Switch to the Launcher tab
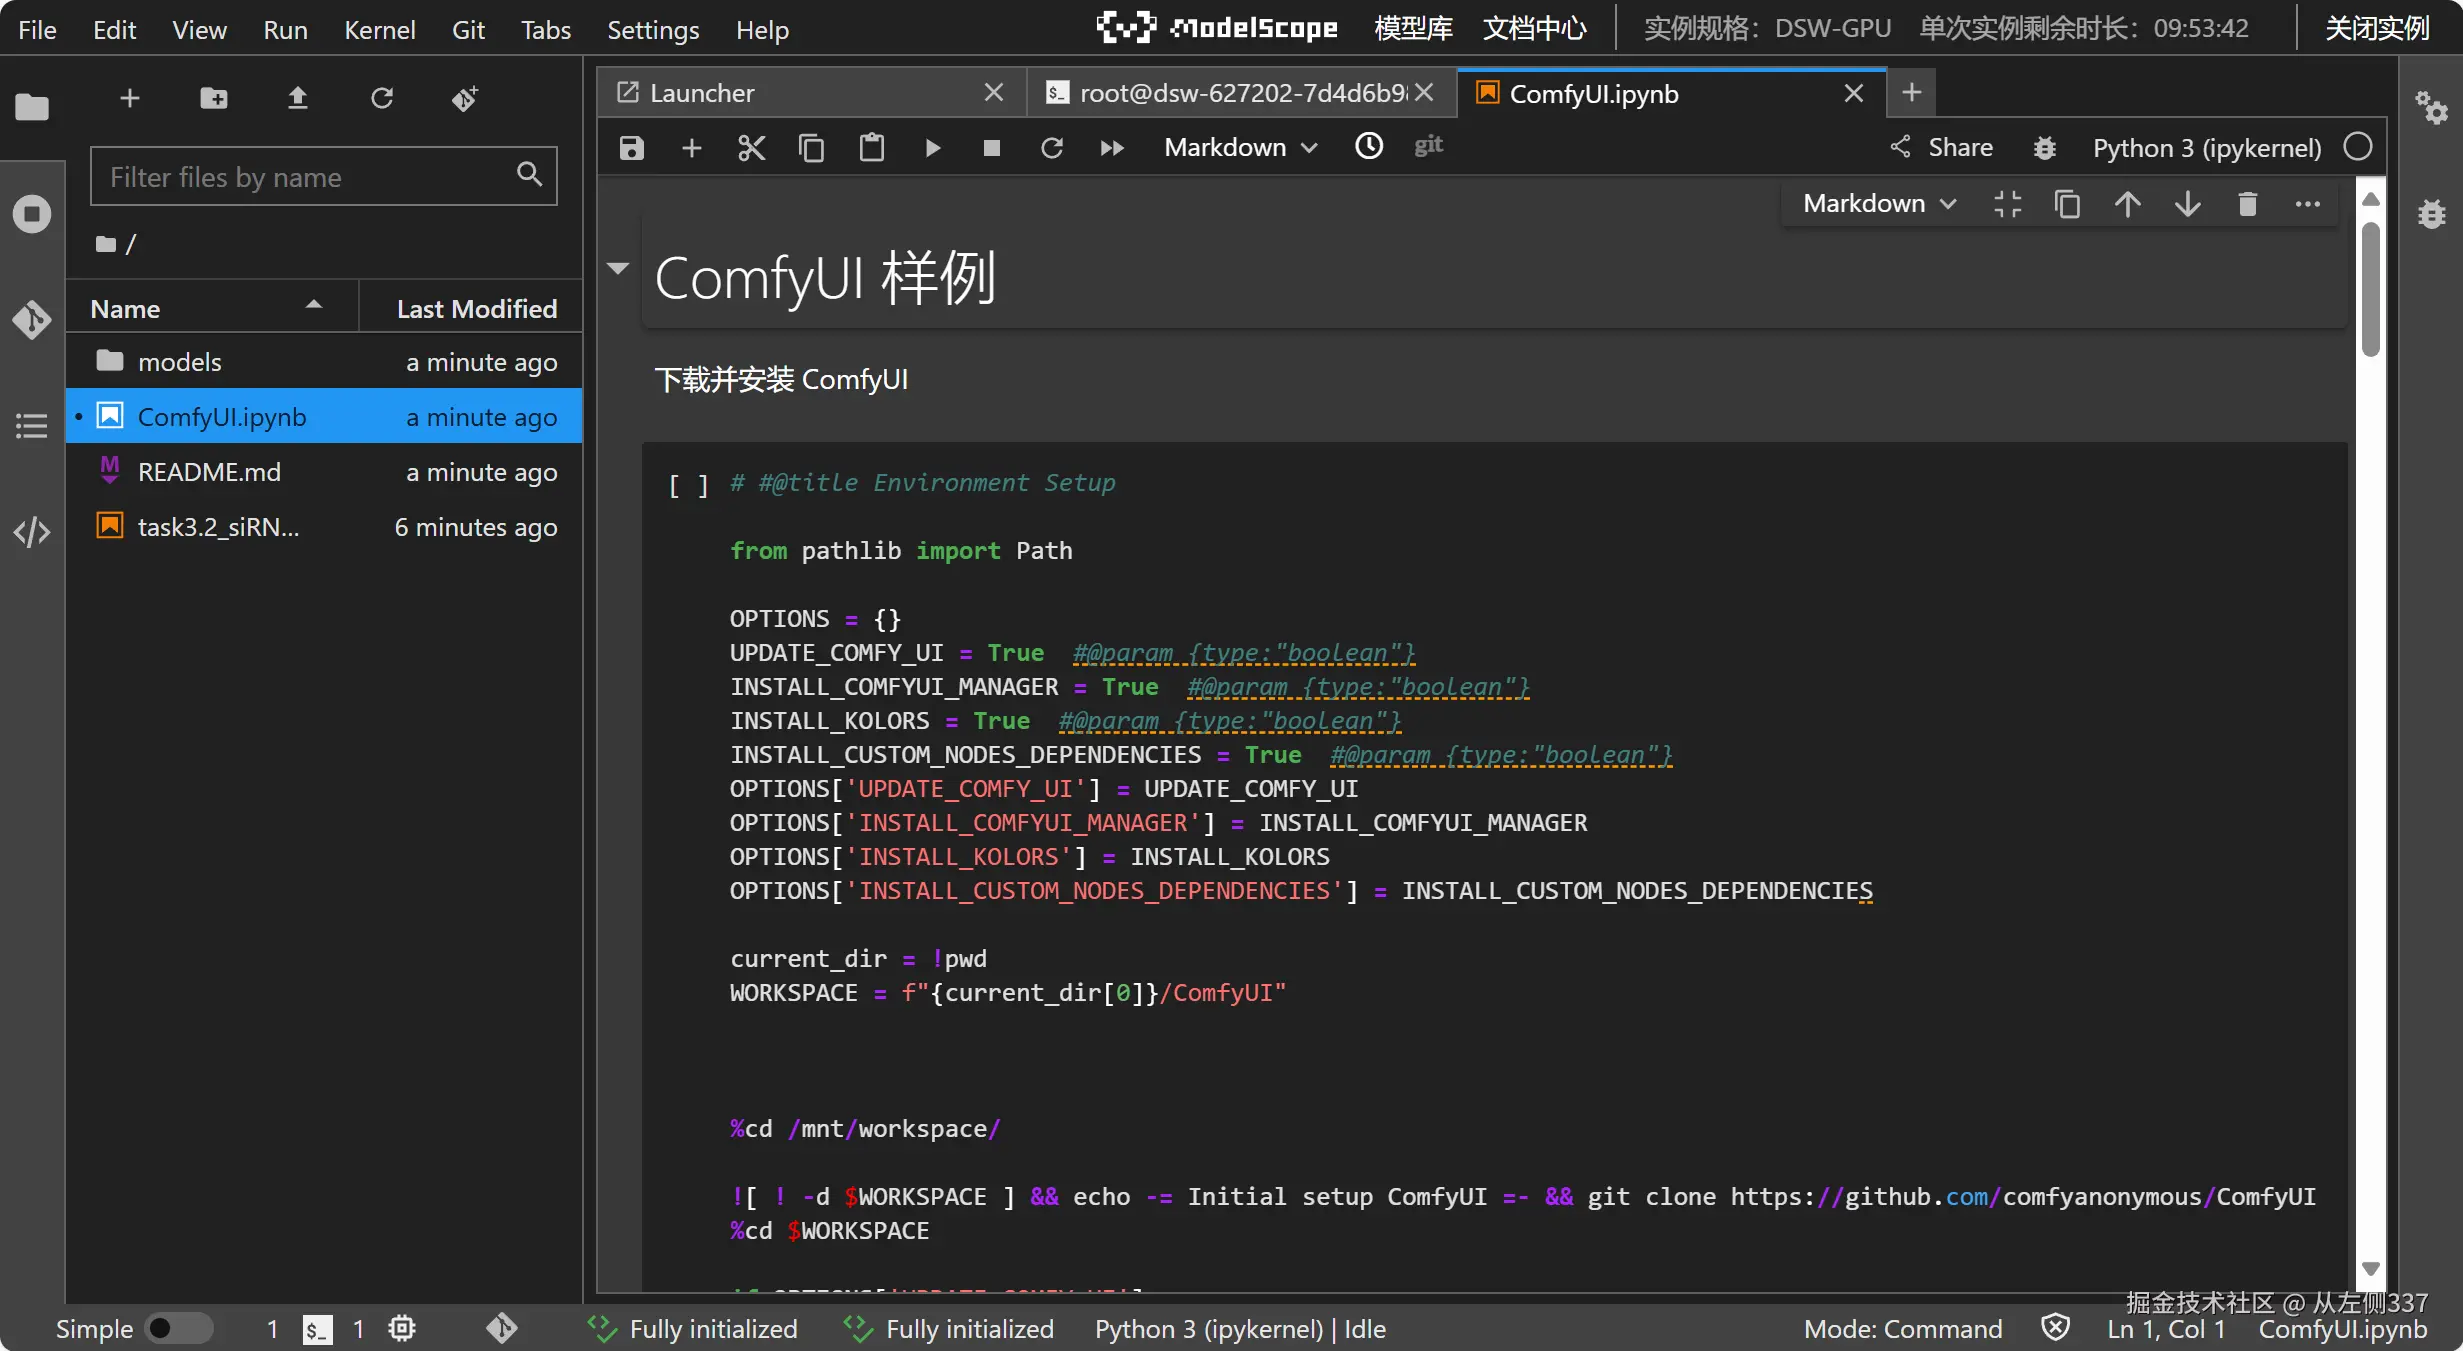2463x1351 pixels. coord(702,93)
